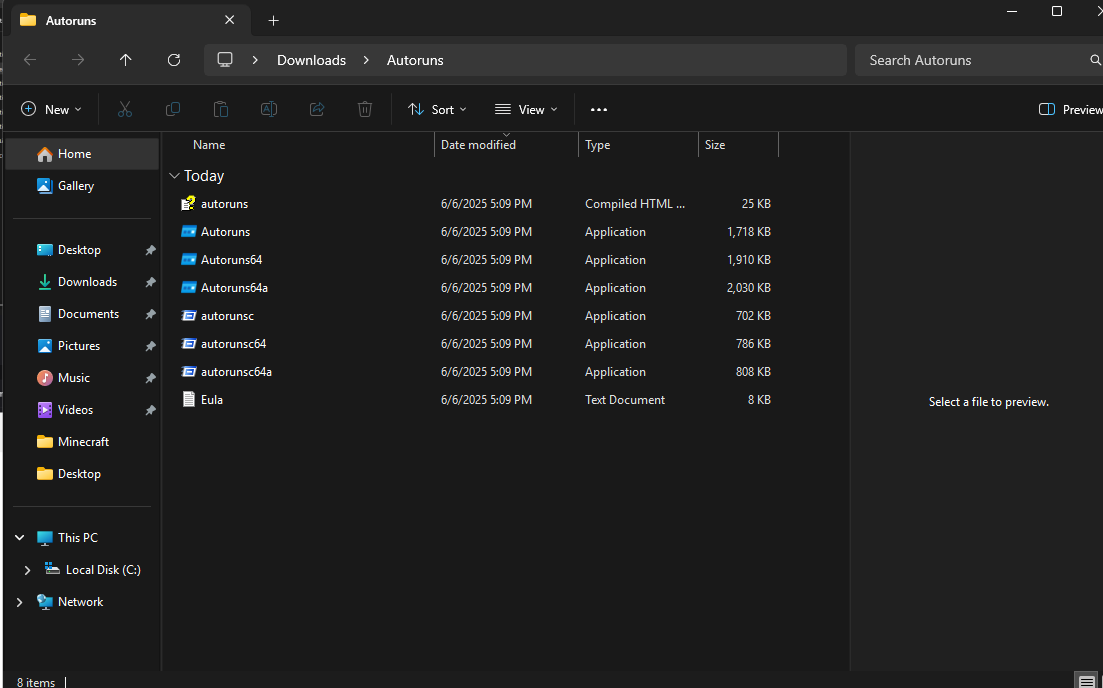The height and width of the screenshot is (688, 1103).
Task: Open the View dropdown menu
Action: [x=526, y=109]
